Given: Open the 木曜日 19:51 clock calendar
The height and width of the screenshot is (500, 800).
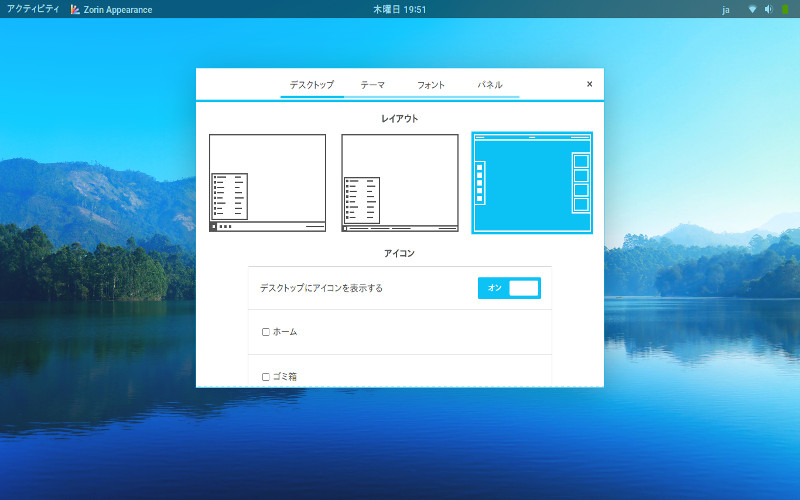Looking at the screenshot, I should pyautogui.click(x=399, y=9).
